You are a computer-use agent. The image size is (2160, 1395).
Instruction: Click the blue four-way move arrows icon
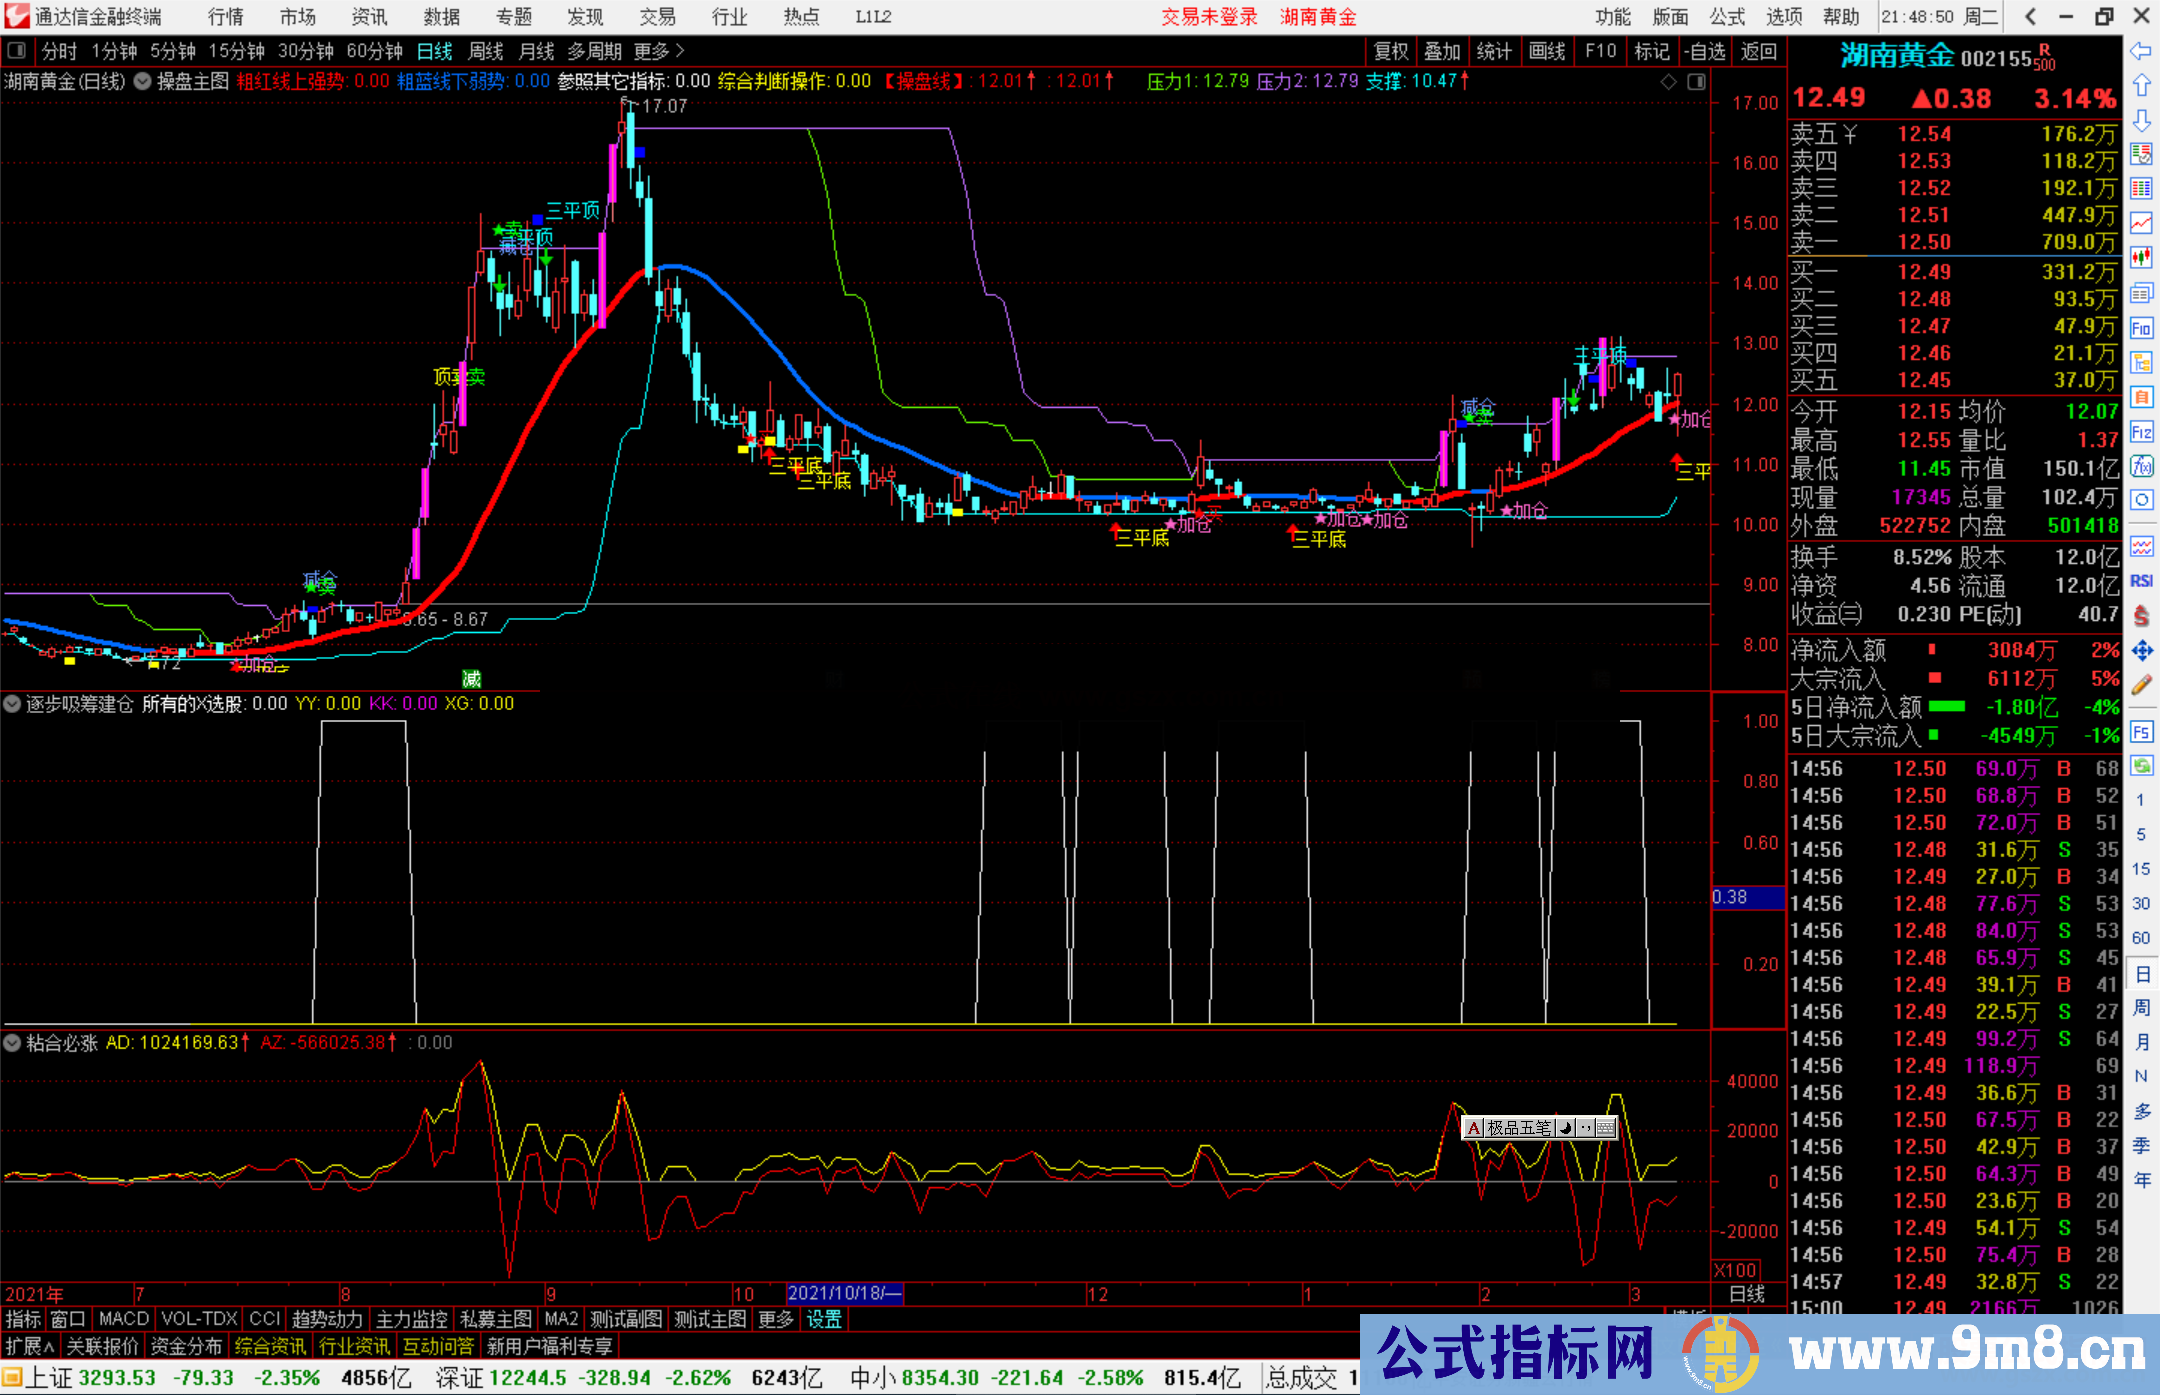(x=2141, y=651)
